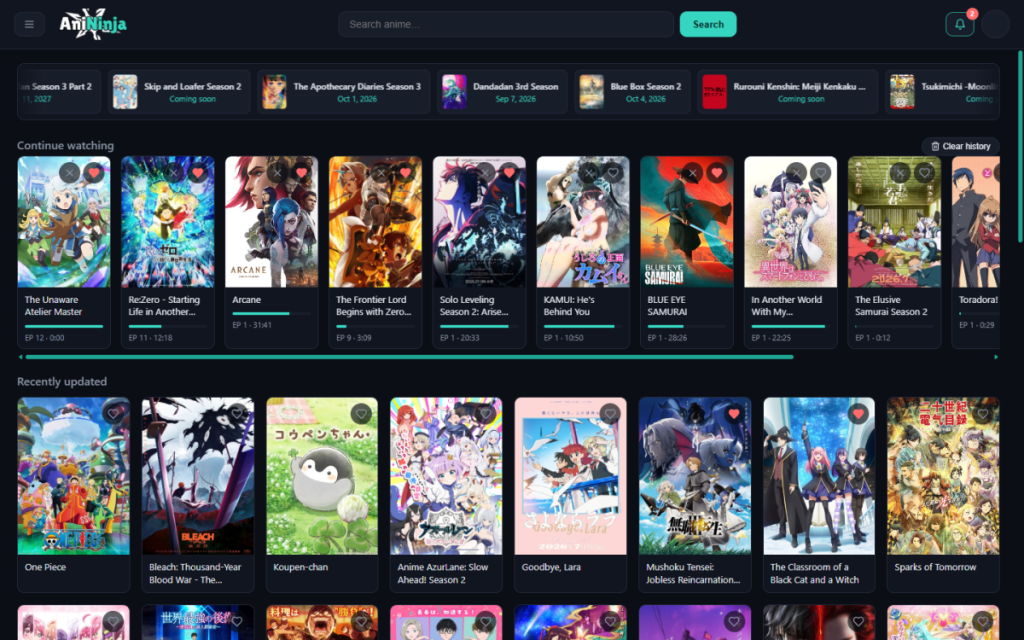Toggle favorite heart on BLUE EYE SAMURAI

click(717, 173)
